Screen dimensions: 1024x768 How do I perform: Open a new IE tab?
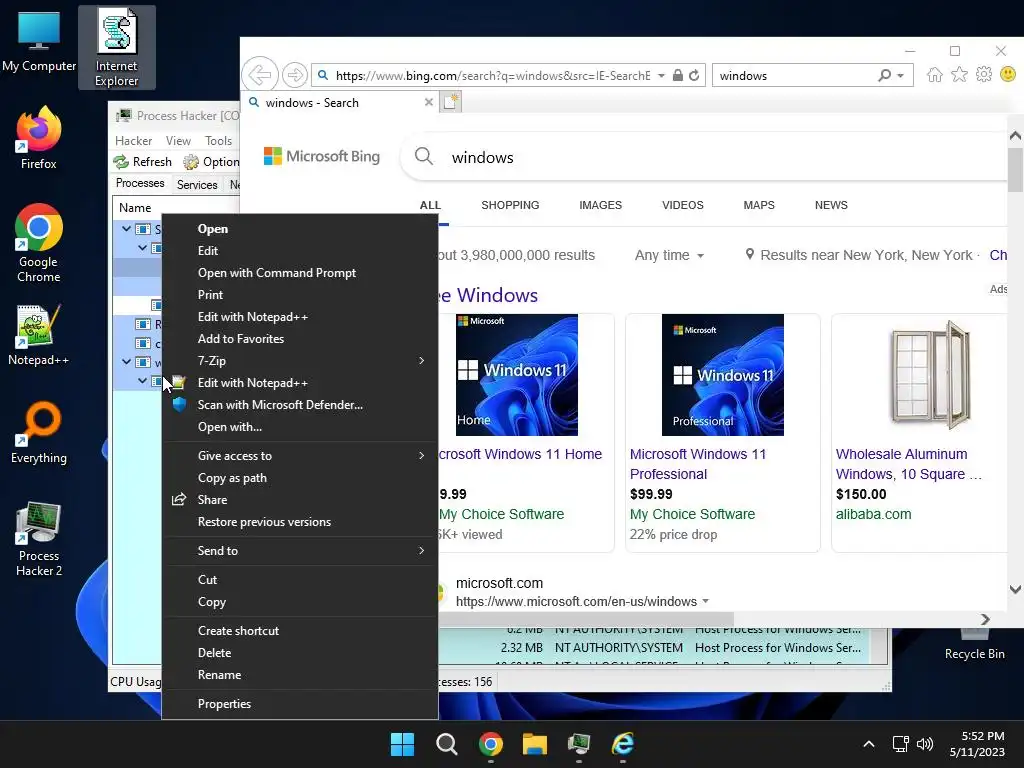point(451,102)
